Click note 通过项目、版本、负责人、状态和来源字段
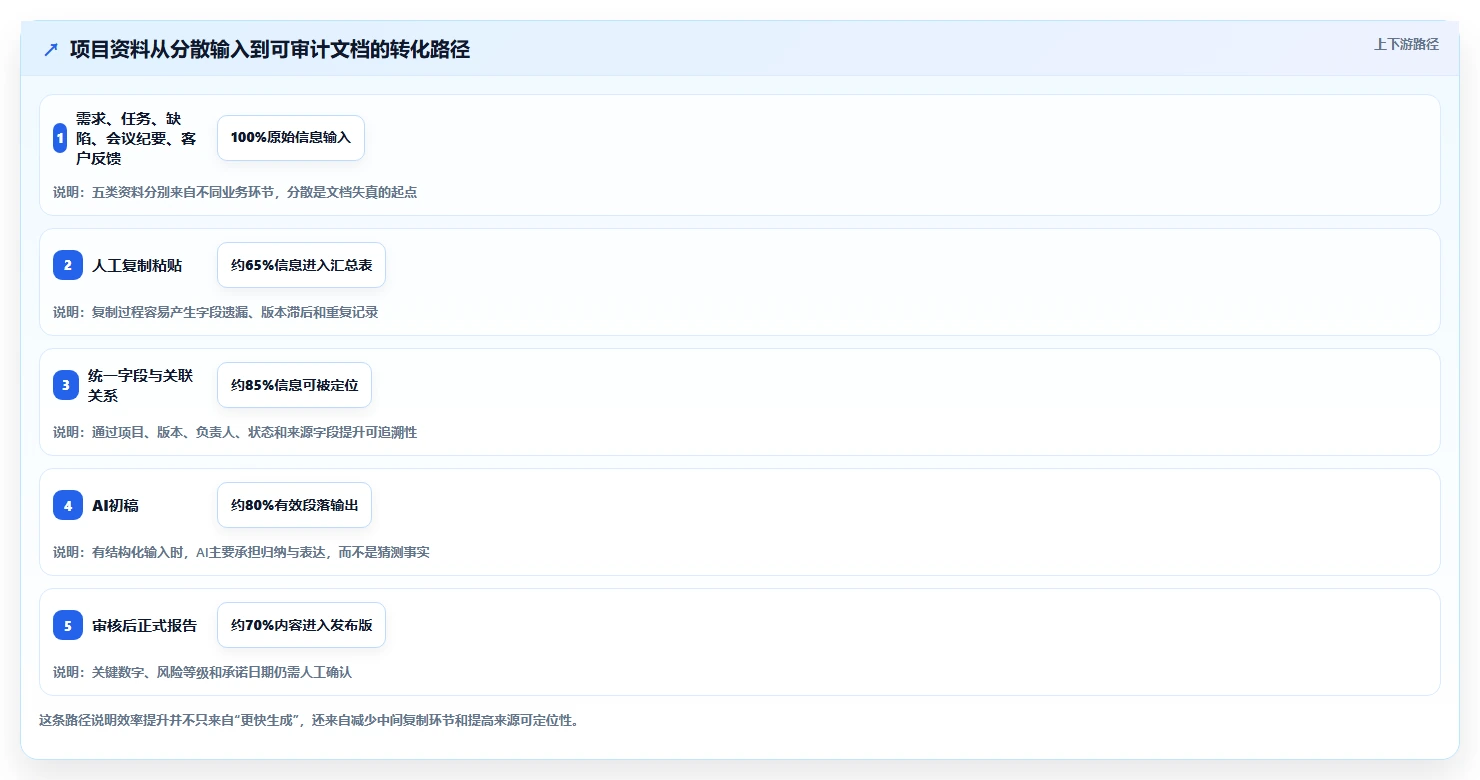The image size is (1480, 780). click(235, 432)
